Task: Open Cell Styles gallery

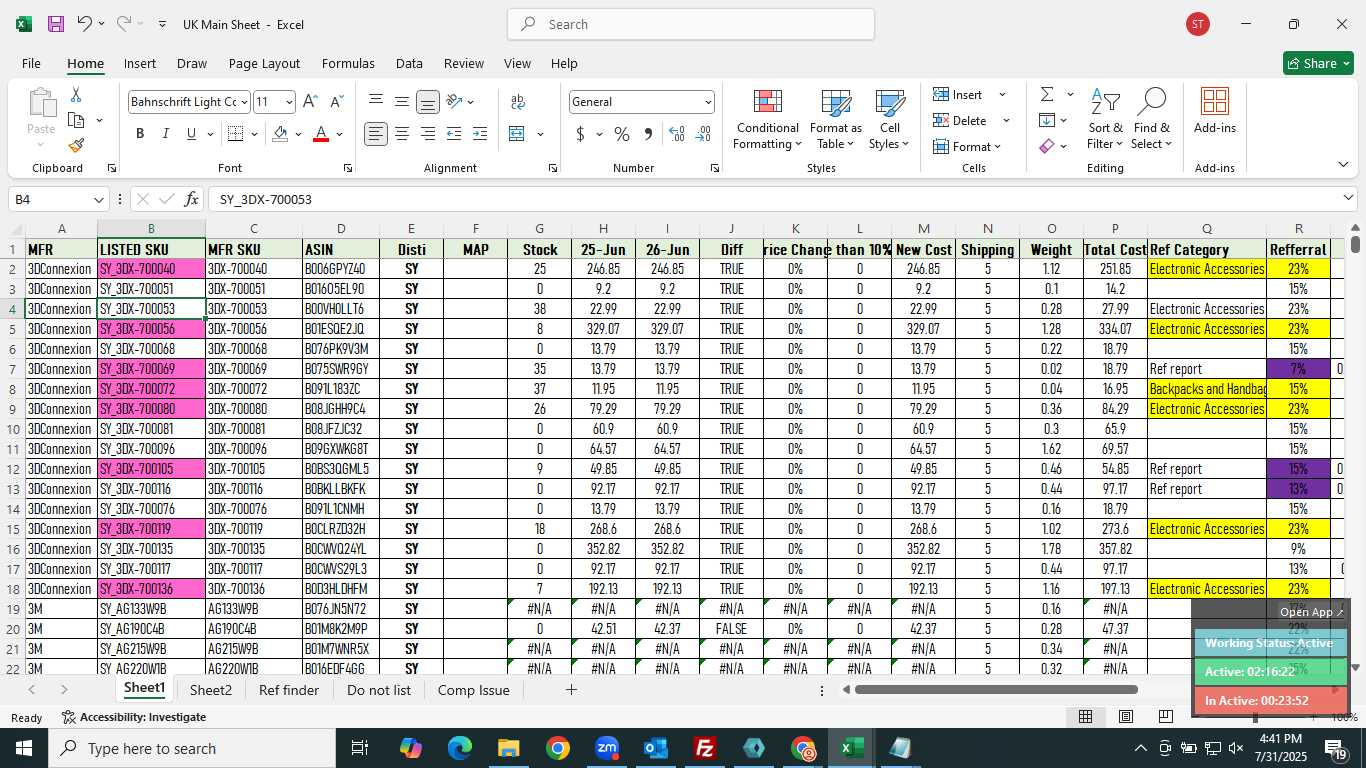Action: click(x=890, y=120)
